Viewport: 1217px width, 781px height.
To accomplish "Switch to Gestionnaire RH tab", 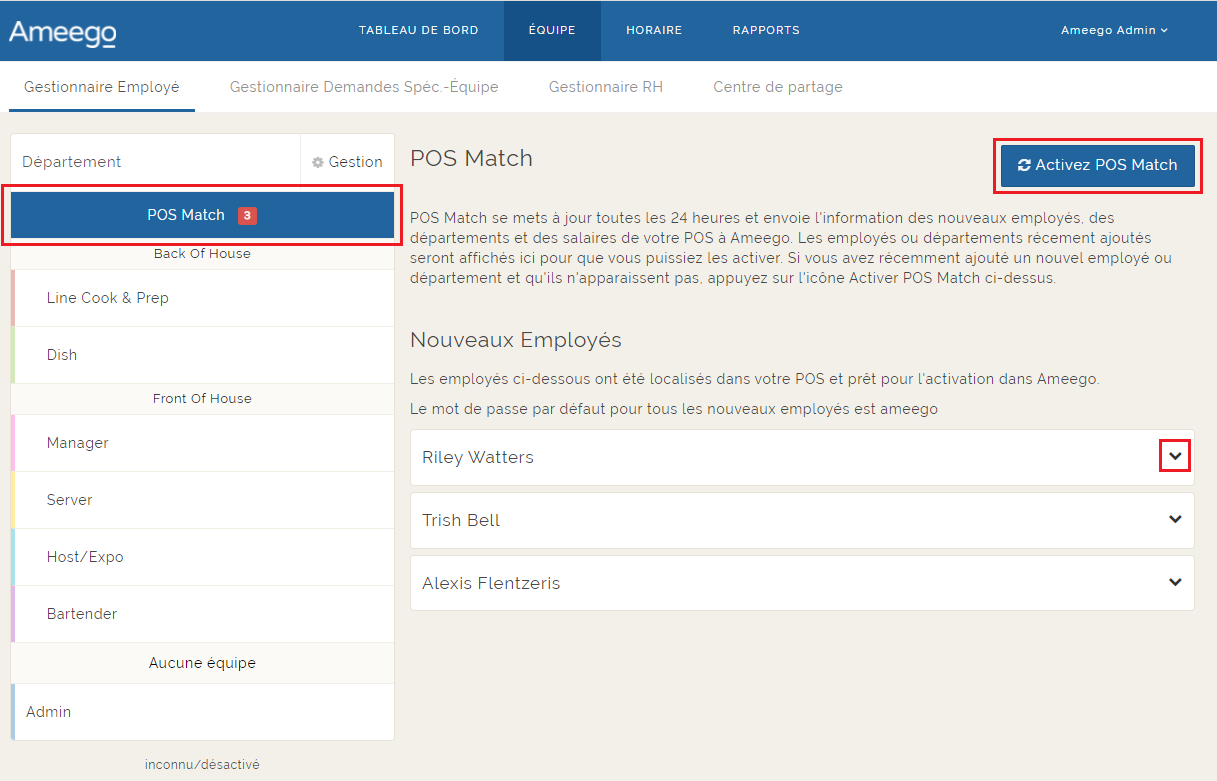I will click(x=605, y=87).
